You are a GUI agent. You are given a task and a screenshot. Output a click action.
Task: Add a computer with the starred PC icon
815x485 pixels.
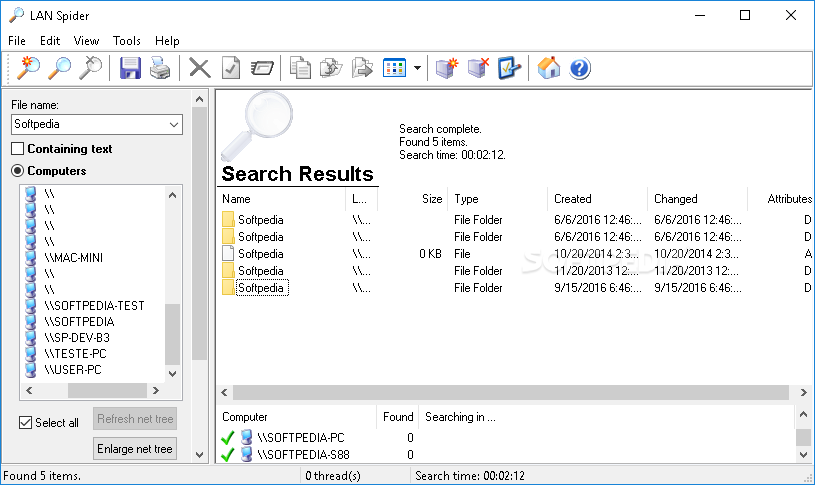coord(447,68)
